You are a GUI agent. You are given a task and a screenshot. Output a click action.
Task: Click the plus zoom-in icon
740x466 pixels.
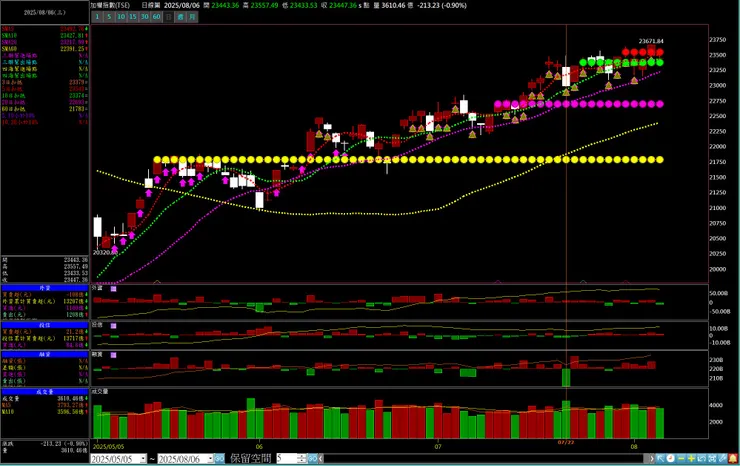pos(691,458)
